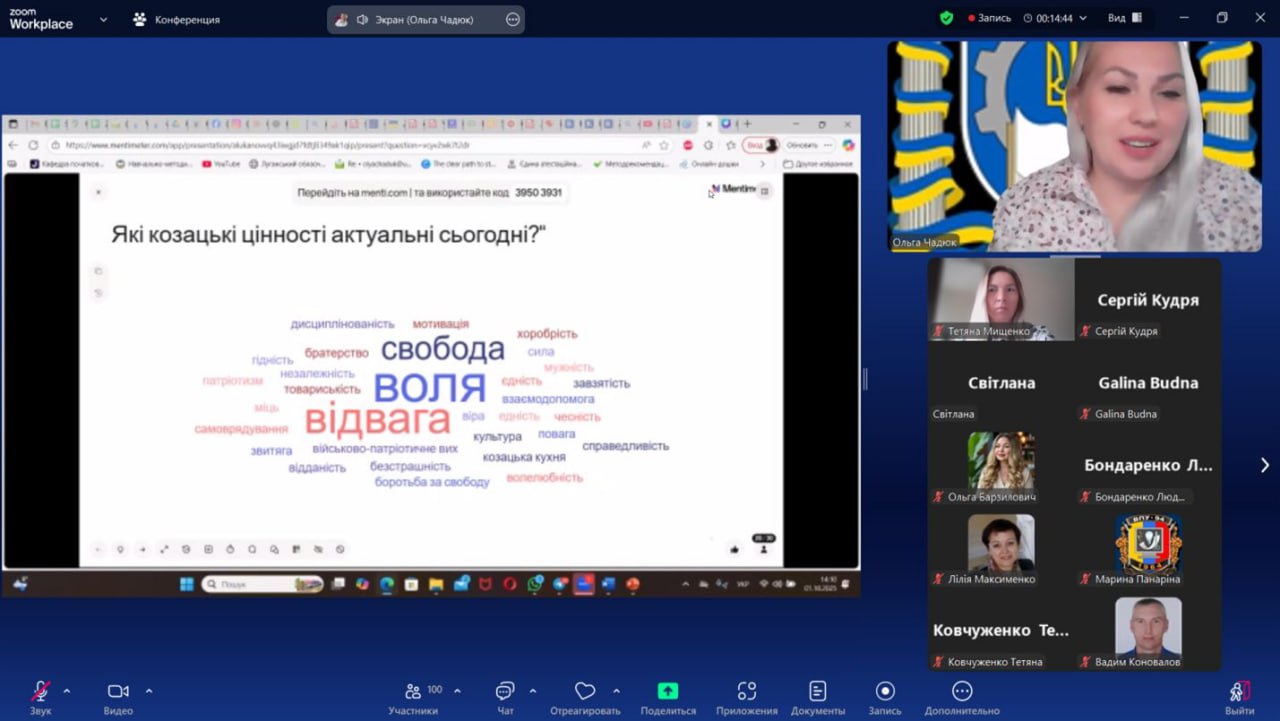Click the Отреагировать reactions heart icon
Screen dimensions: 1280x721
pos(585,692)
